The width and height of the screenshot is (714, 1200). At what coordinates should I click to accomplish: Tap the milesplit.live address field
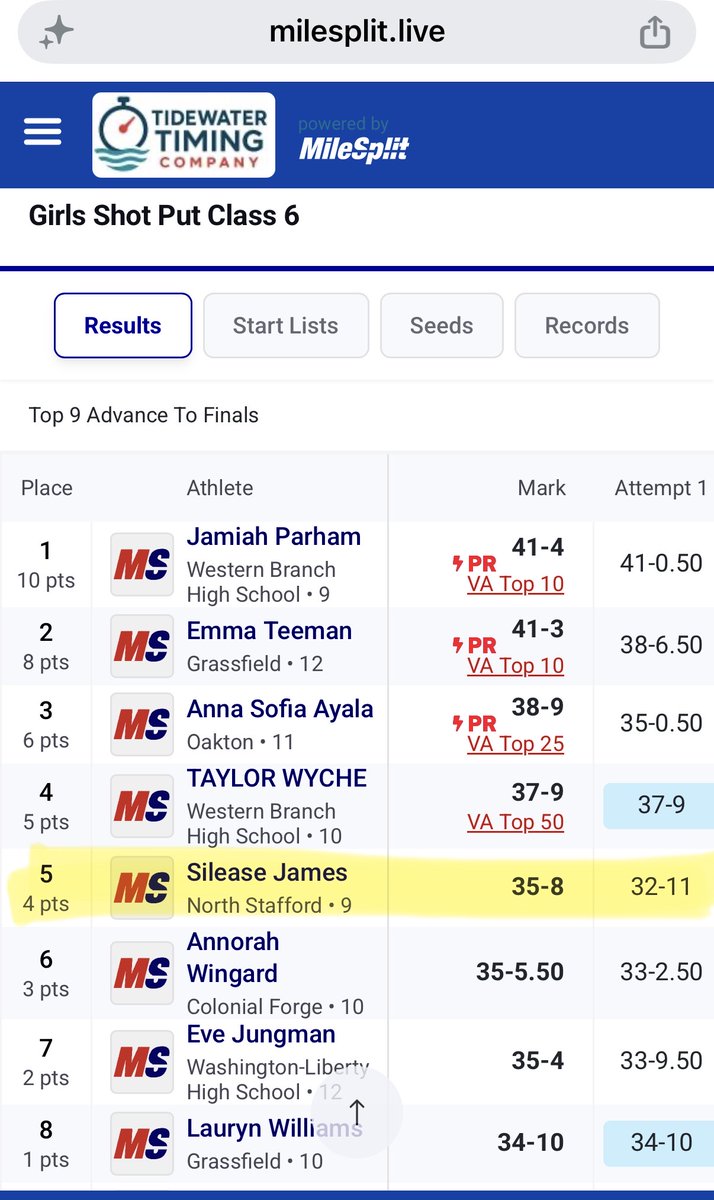[x=357, y=33]
